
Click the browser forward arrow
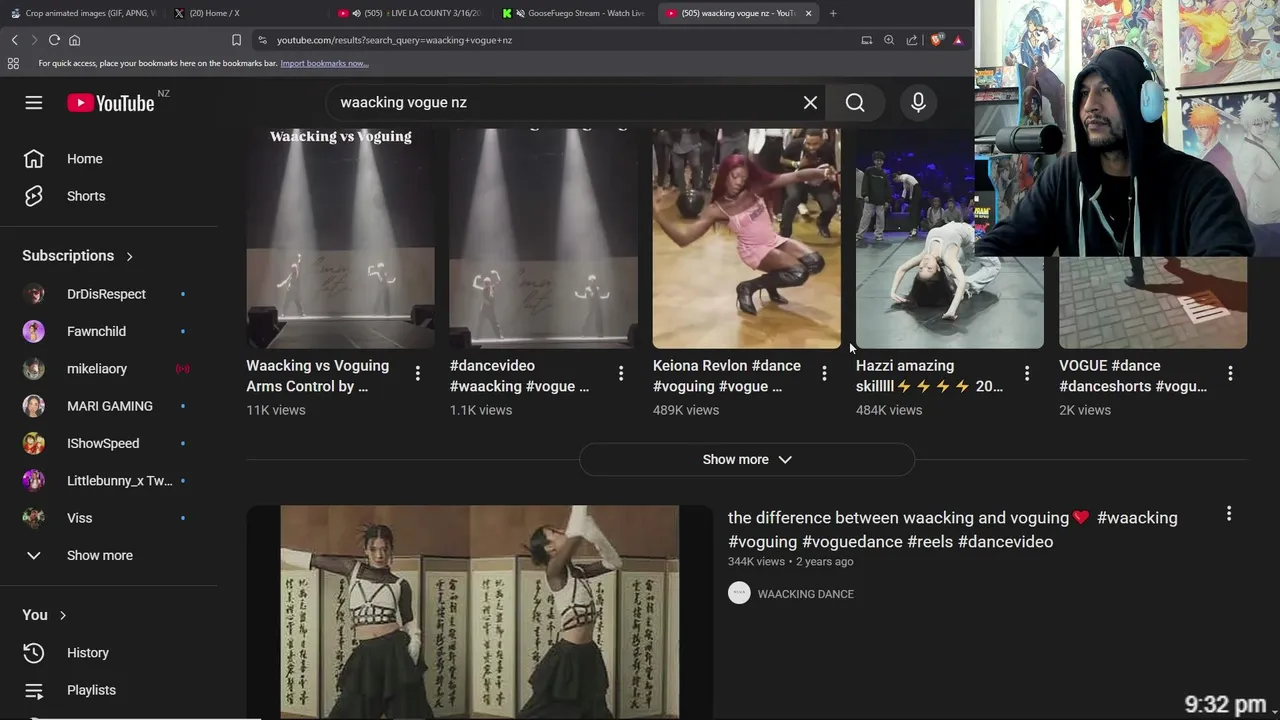coord(33,40)
